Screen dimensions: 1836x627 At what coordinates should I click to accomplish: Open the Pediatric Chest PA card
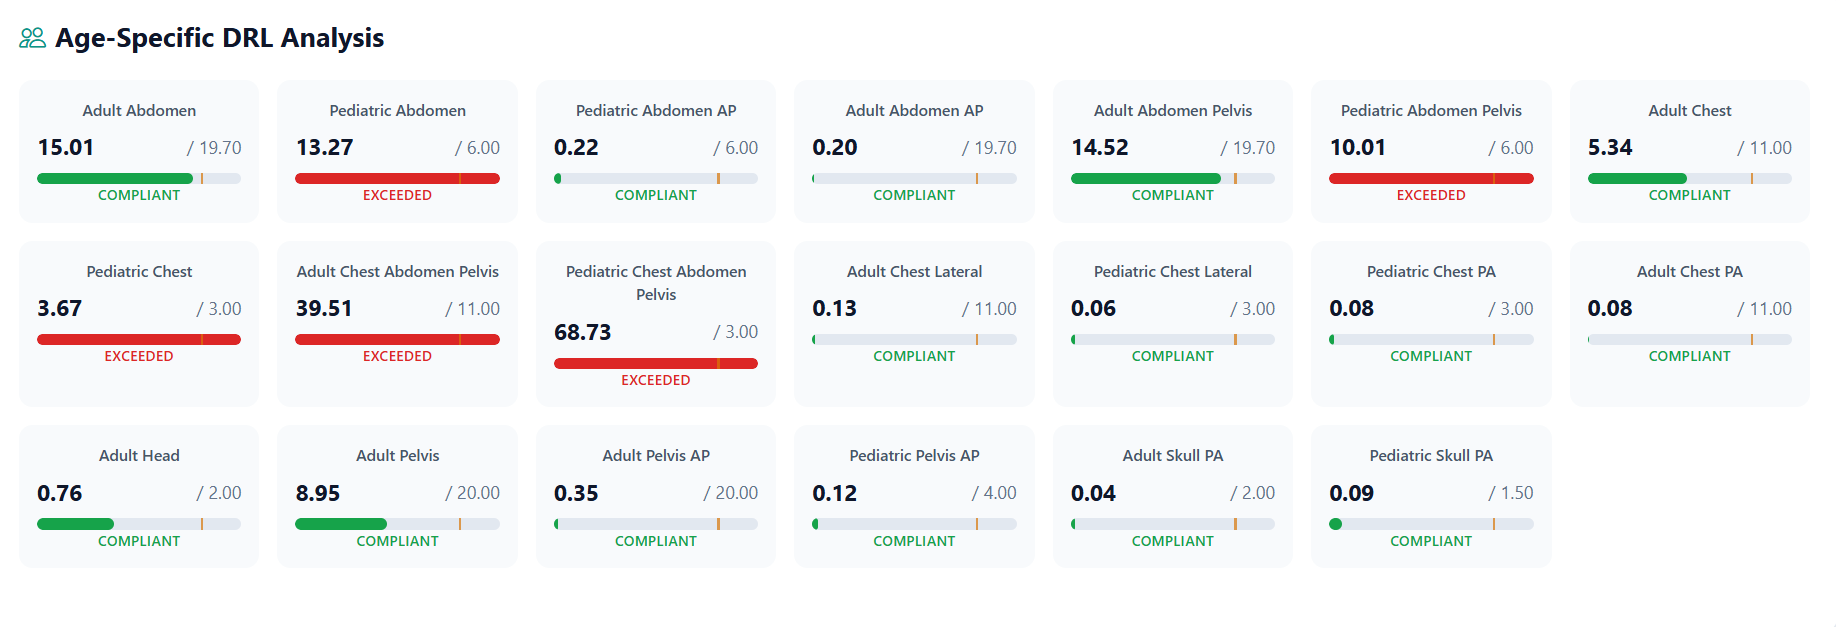[x=1431, y=323]
